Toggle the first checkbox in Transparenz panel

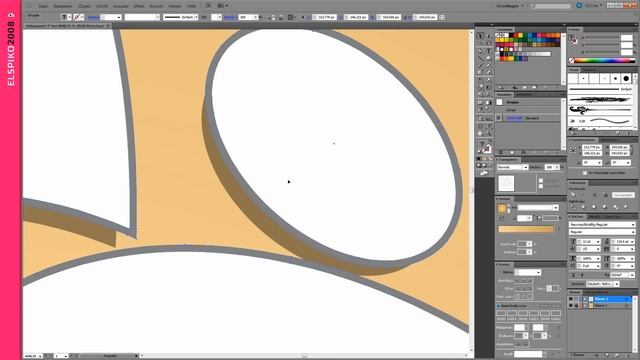pos(541,180)
